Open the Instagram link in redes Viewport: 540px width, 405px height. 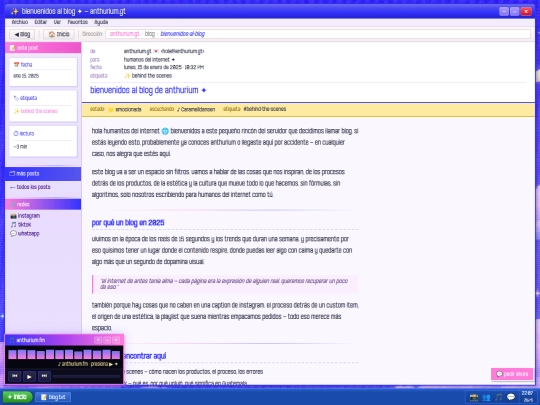point(25,216)
